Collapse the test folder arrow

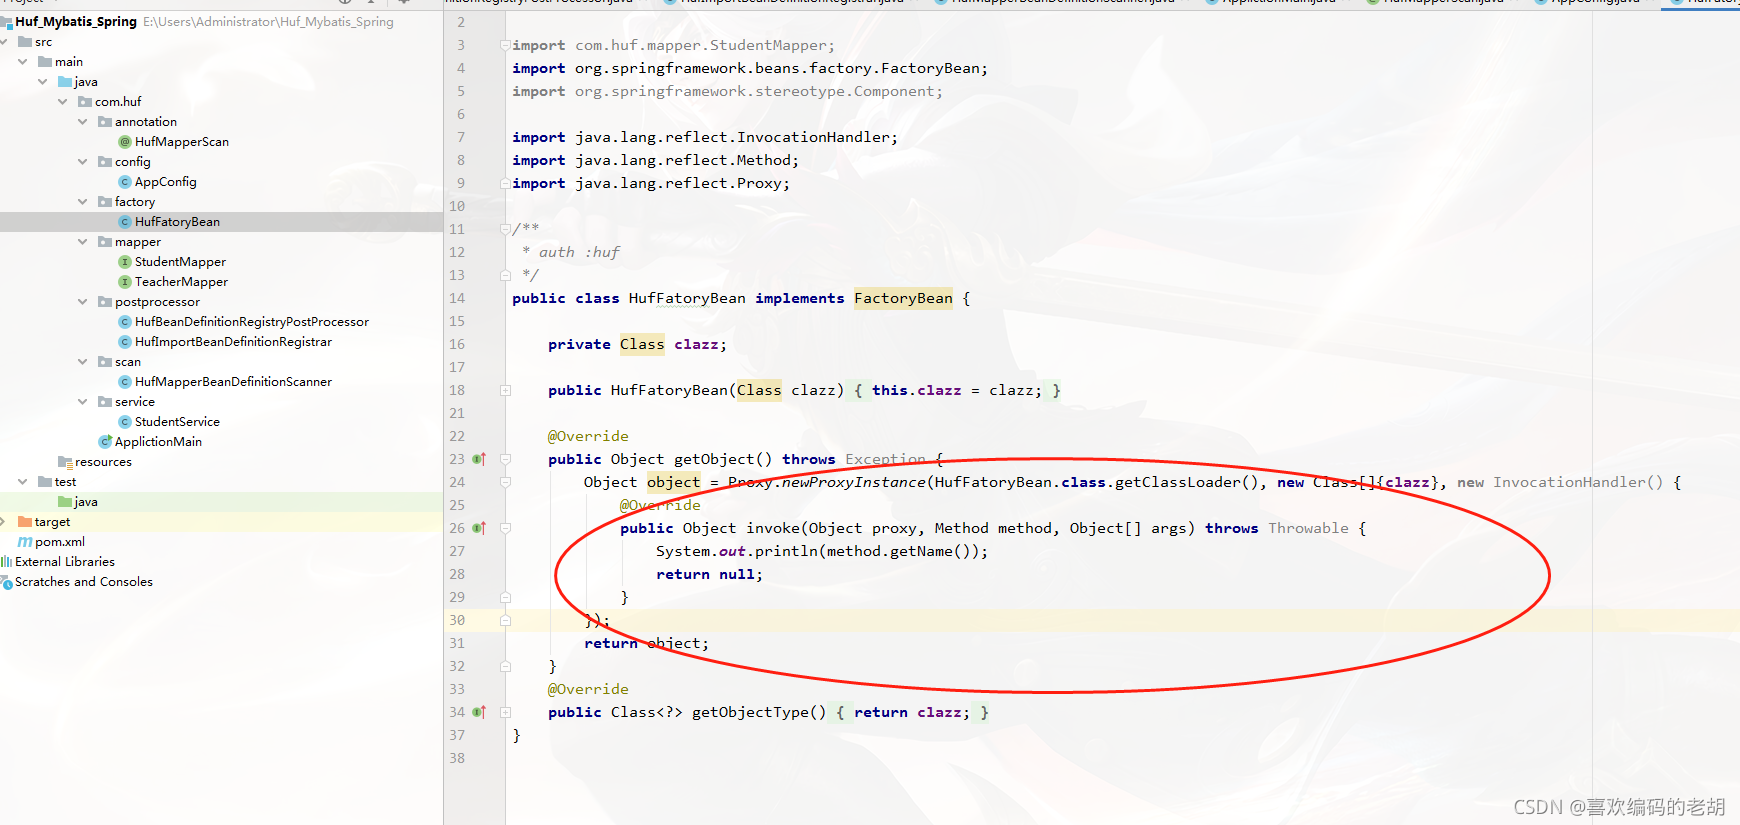(x=23, y=482)
